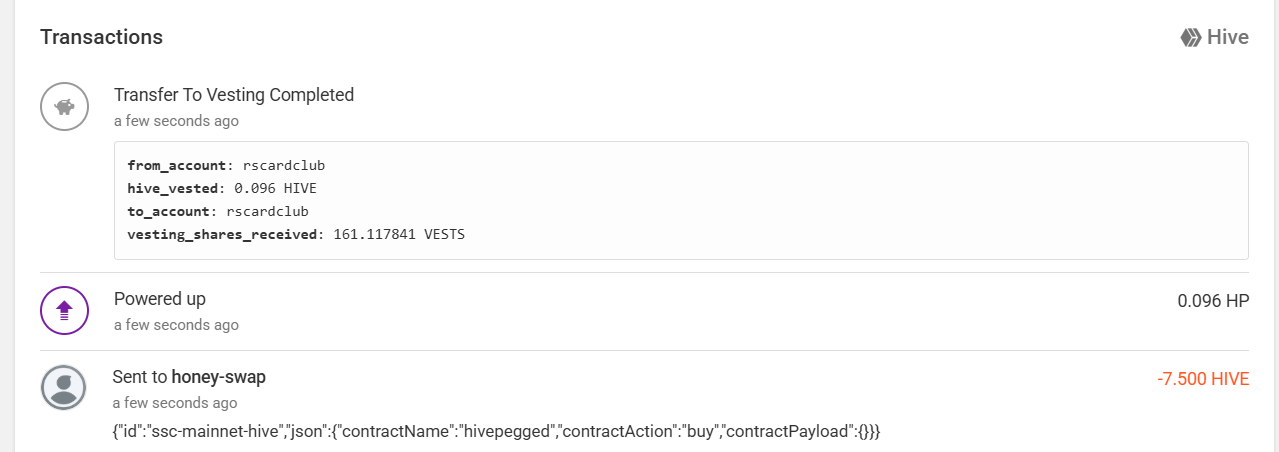Click the timestamp under Transfer To Vesting
Viewport: 1279px width, 452px height.
coord(176,121)
